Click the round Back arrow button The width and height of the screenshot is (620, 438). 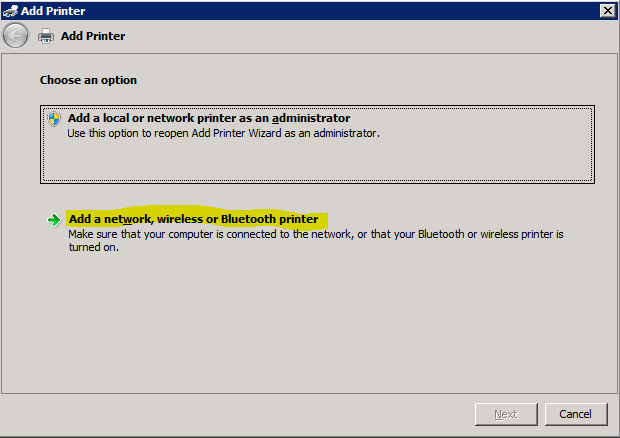pyautogui.click(x=16, y=36)
